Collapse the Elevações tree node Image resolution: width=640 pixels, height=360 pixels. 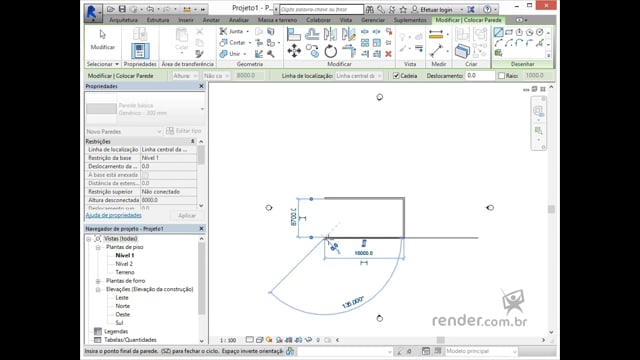pyautogui.click(x=98, y=289)
